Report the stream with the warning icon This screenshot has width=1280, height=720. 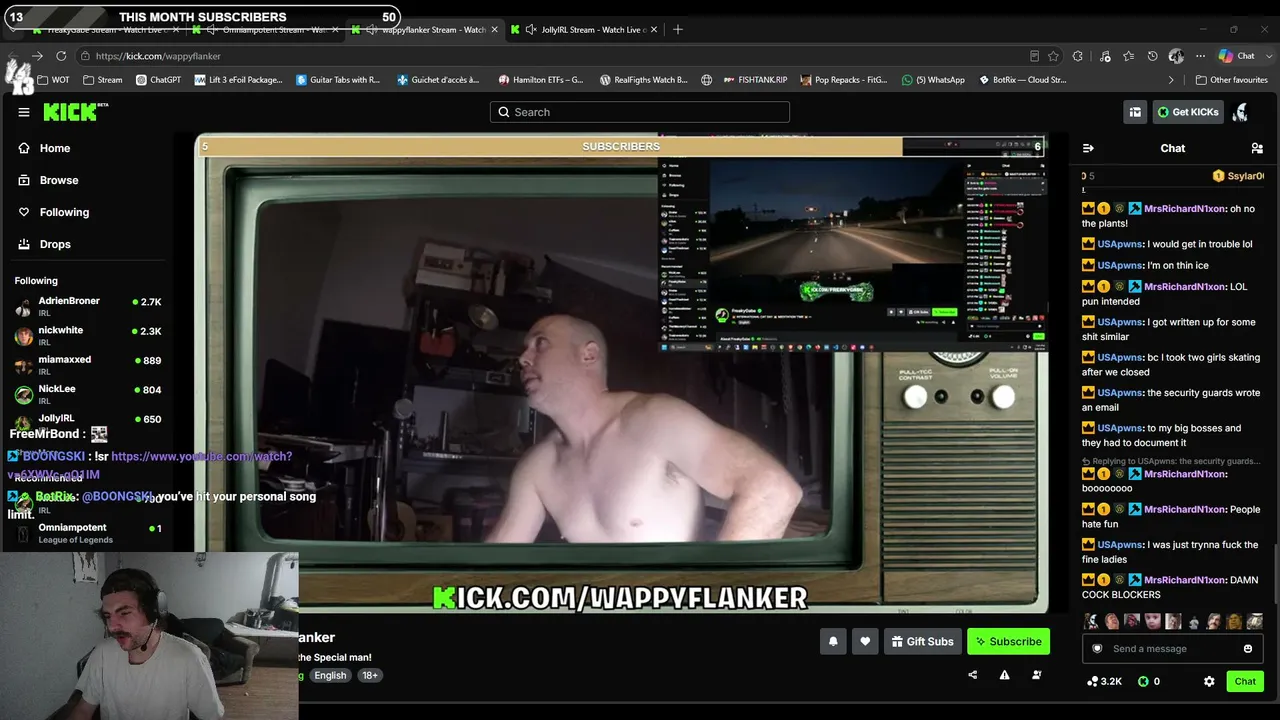tap(1004, 675)
